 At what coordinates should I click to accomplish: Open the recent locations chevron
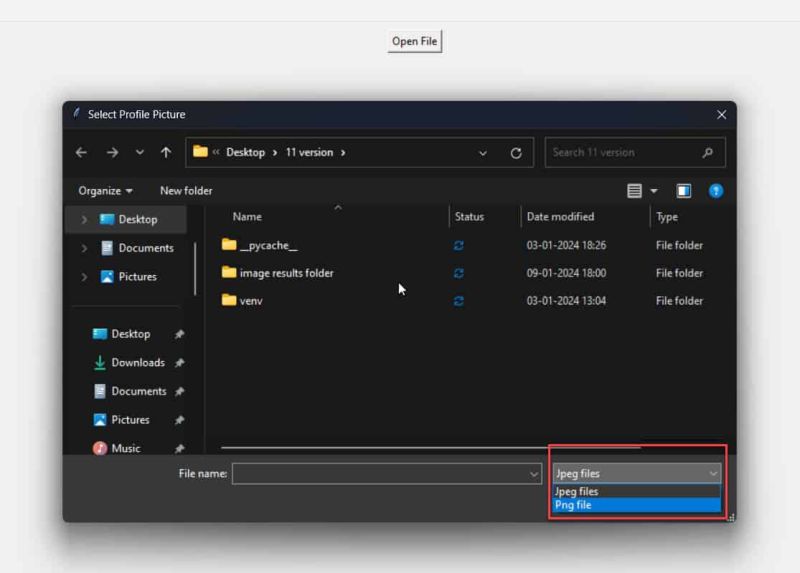click(x=139, y=152)
